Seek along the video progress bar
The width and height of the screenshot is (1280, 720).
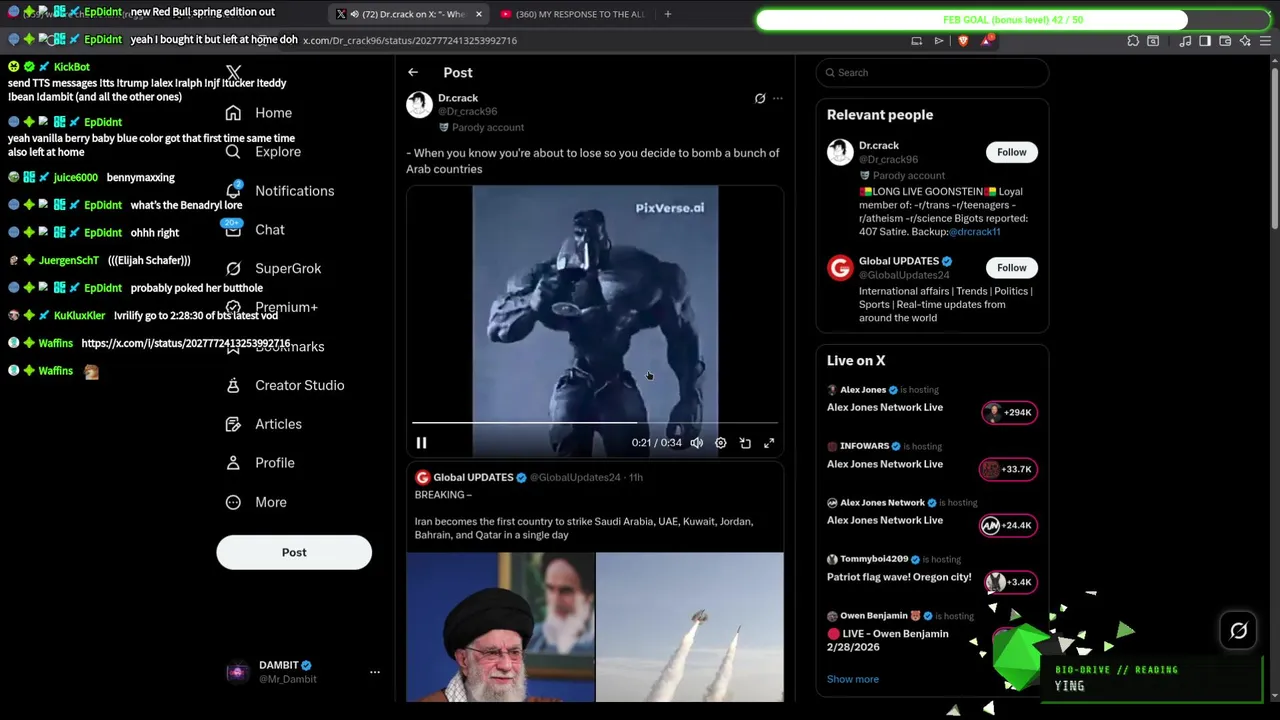coord(595,423)
